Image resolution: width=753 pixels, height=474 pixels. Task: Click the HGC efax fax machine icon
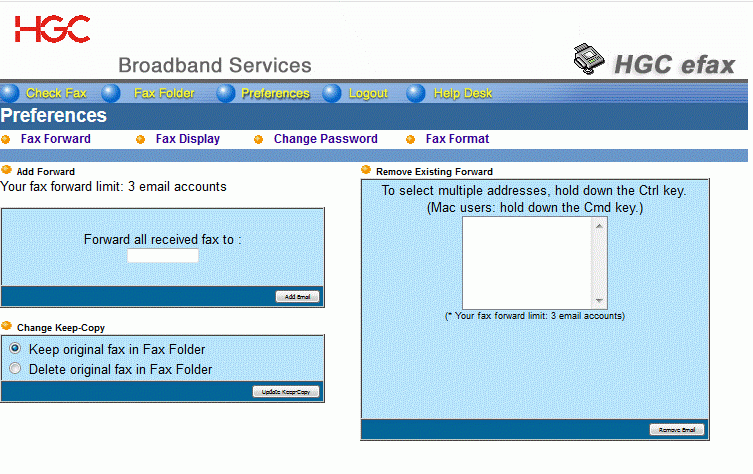click(x=589, y=59)
